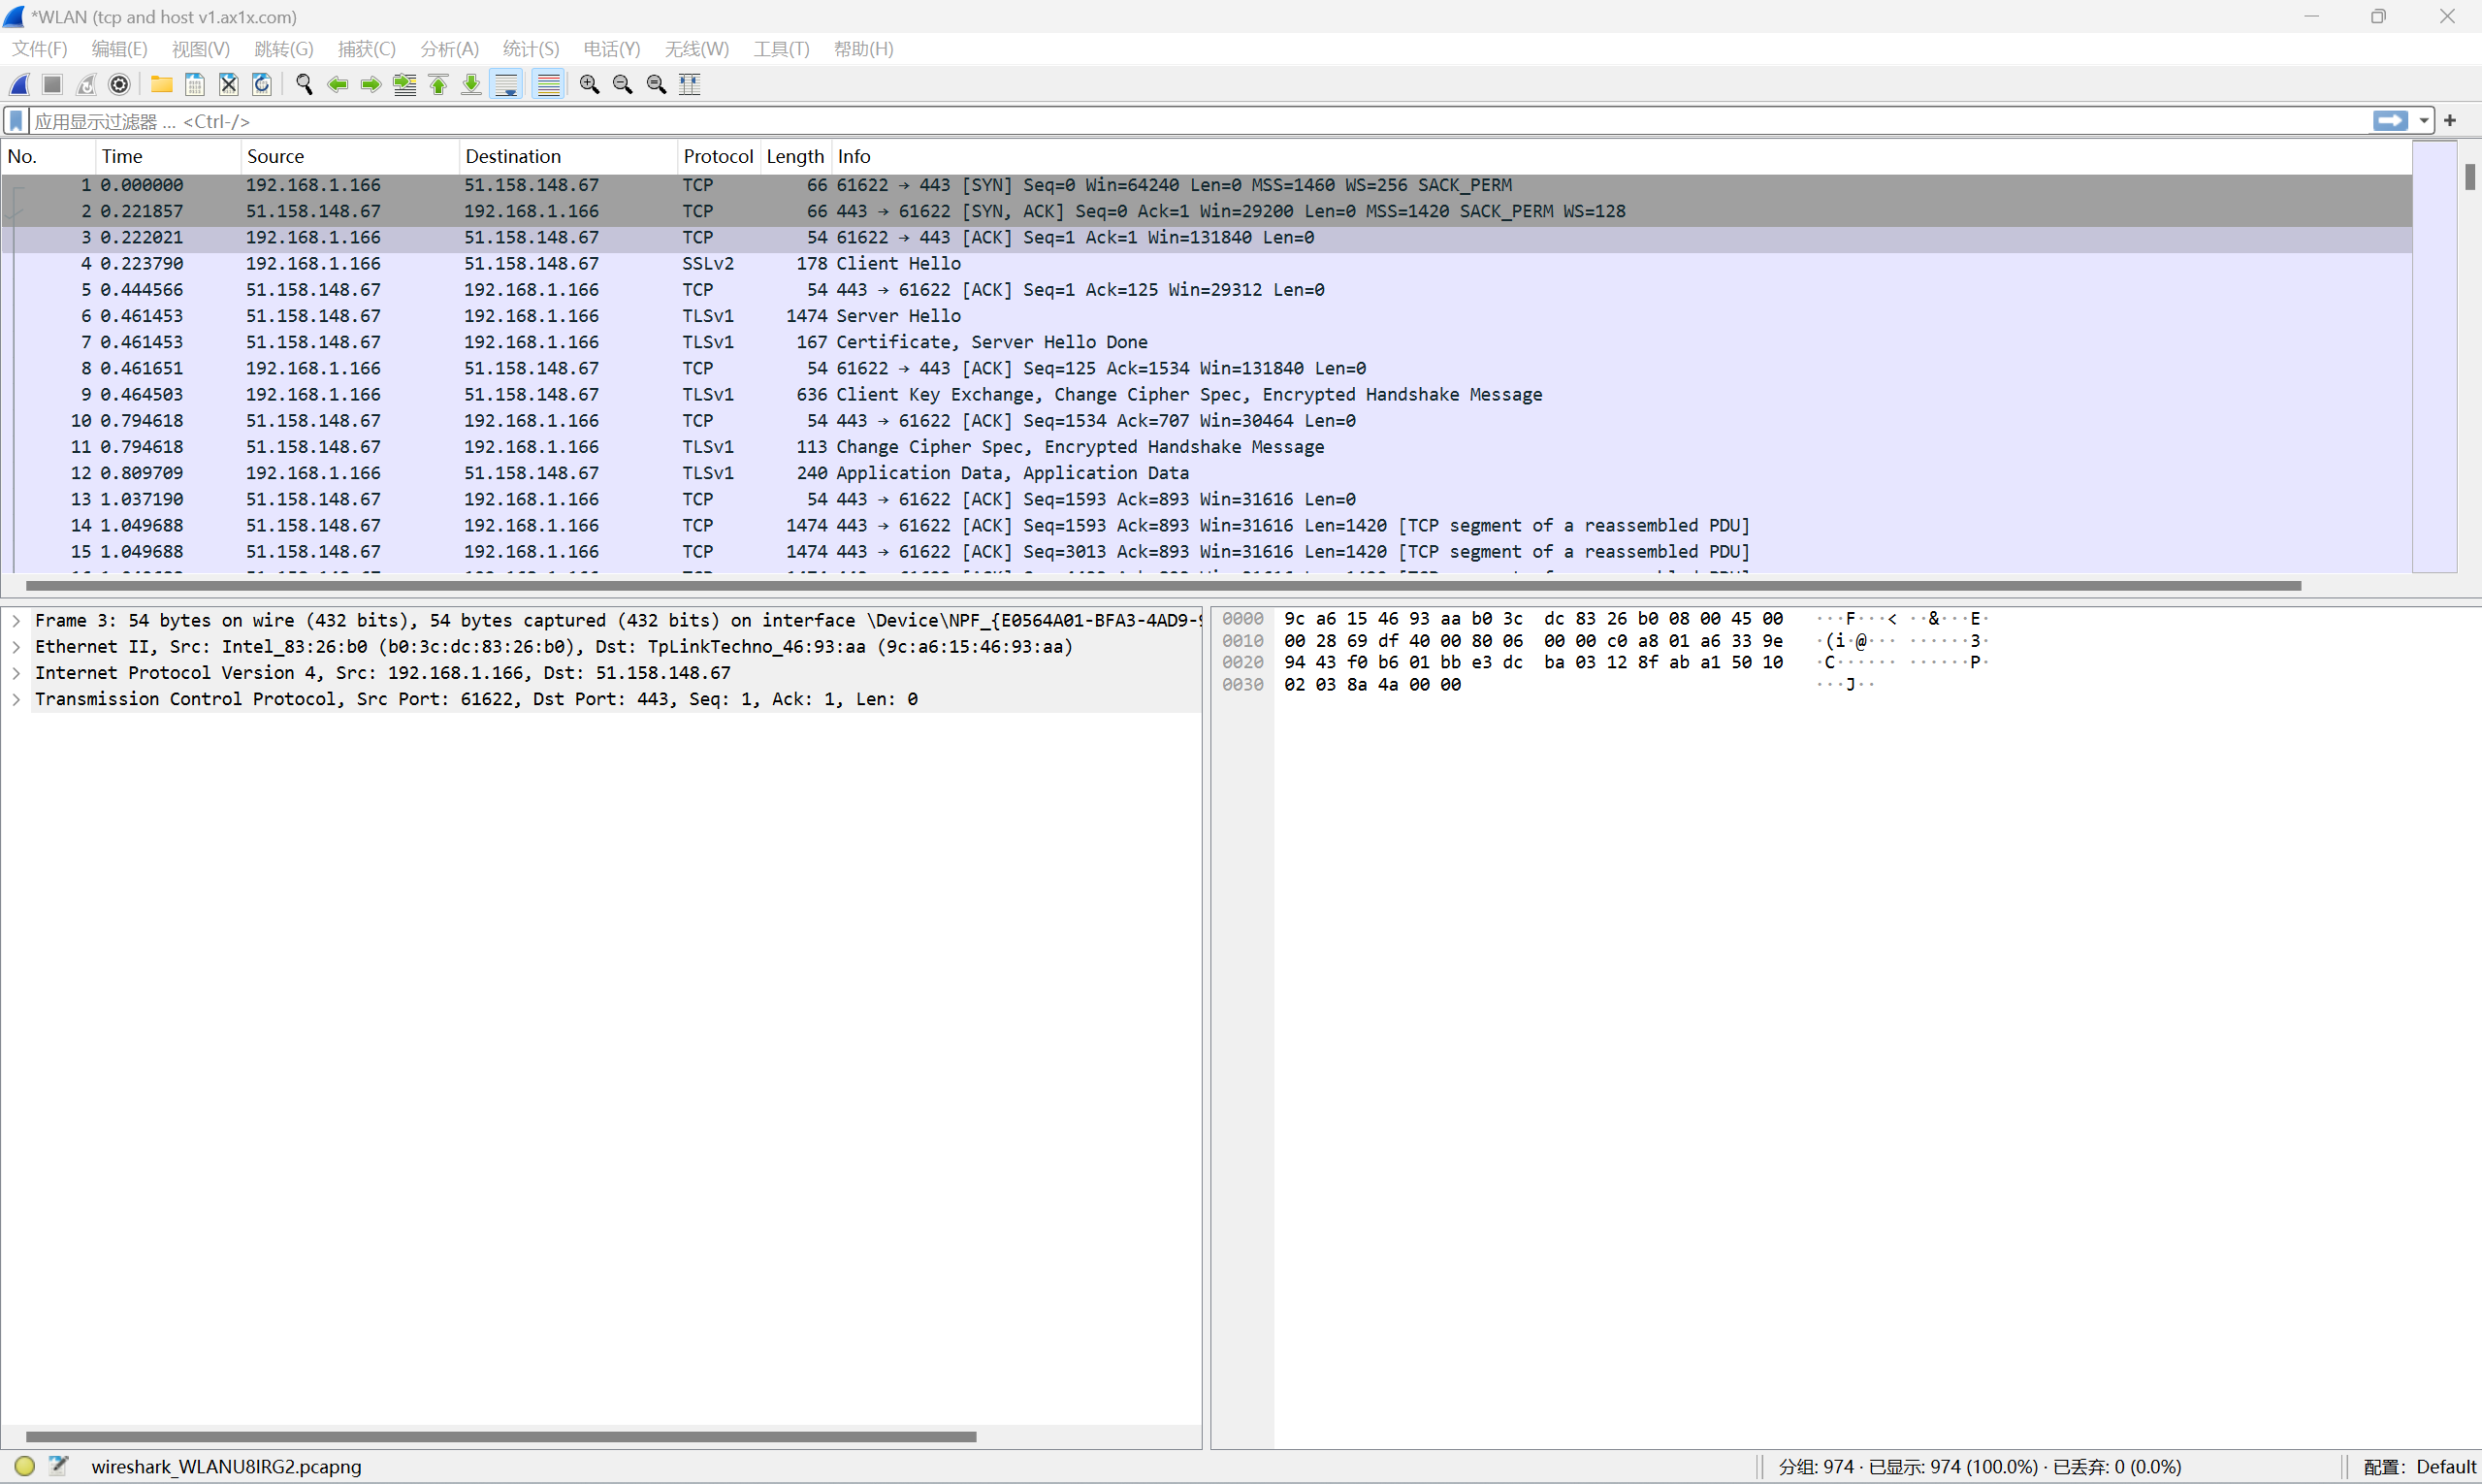Go forward to next packet in history

point(371,85)
